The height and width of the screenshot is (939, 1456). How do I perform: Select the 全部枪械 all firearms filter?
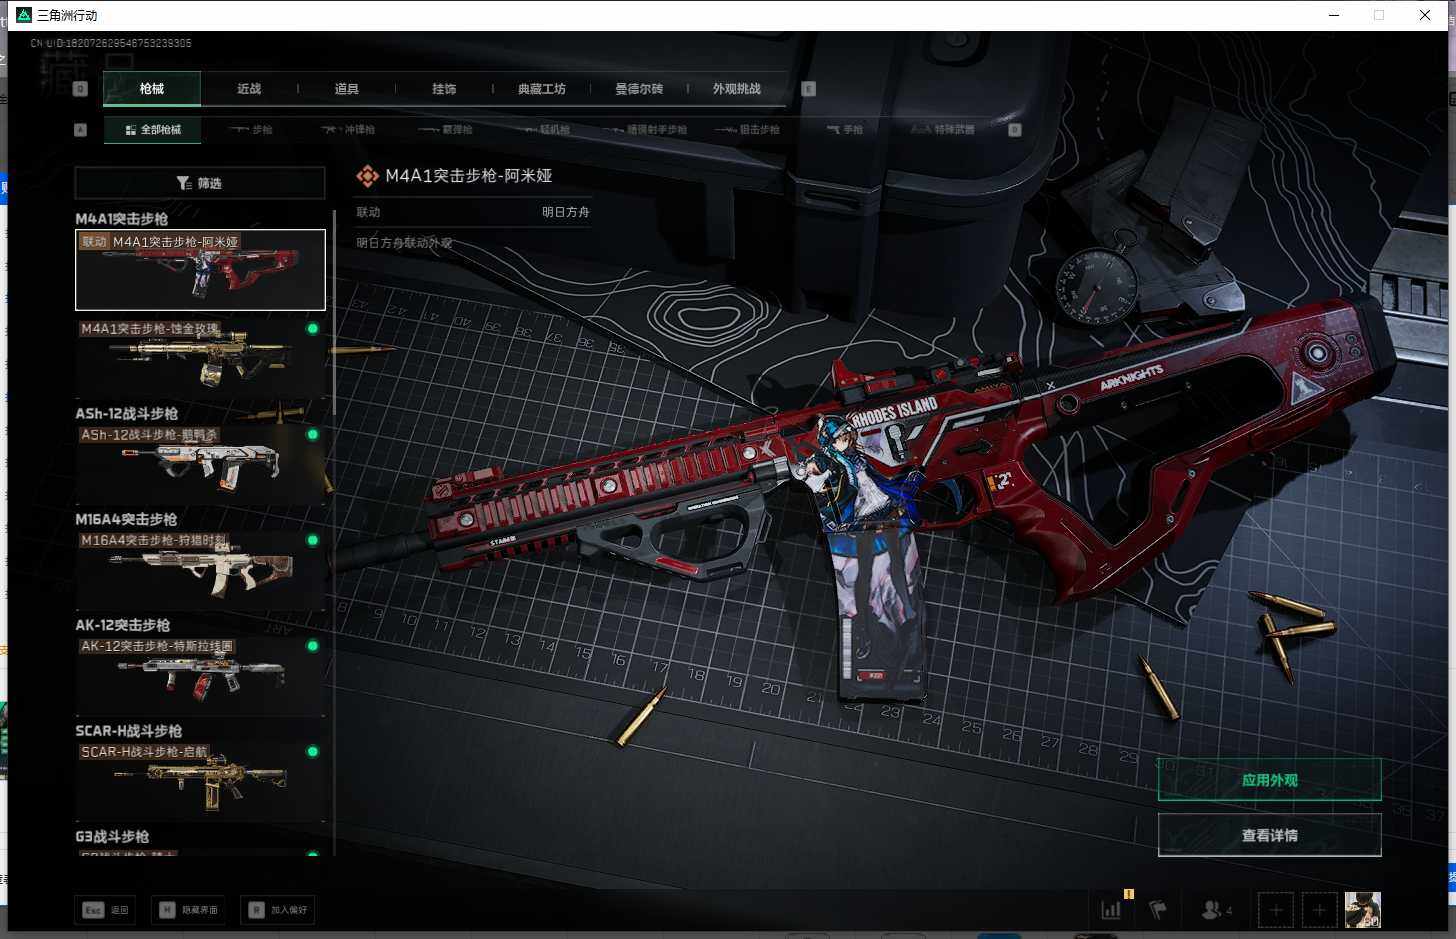click(153, 130)
